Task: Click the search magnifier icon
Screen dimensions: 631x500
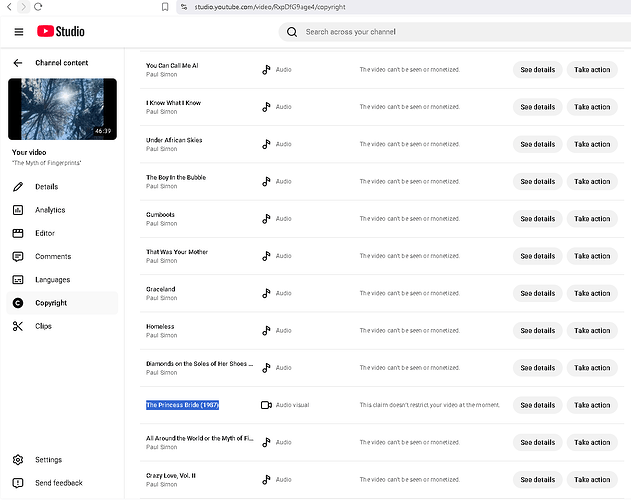Action: (292, 32)
